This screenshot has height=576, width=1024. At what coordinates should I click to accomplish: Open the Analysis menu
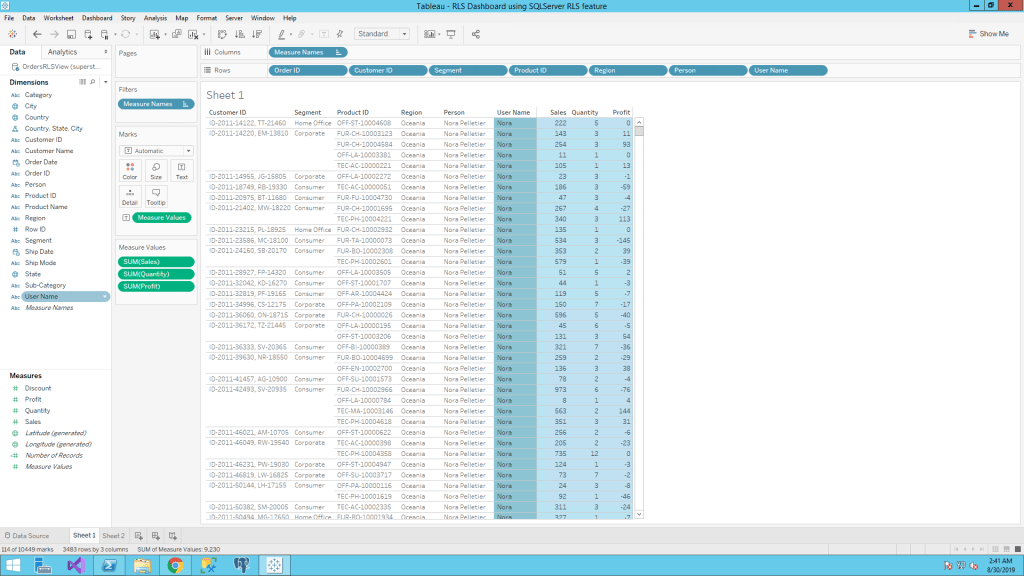click(155, 18)
